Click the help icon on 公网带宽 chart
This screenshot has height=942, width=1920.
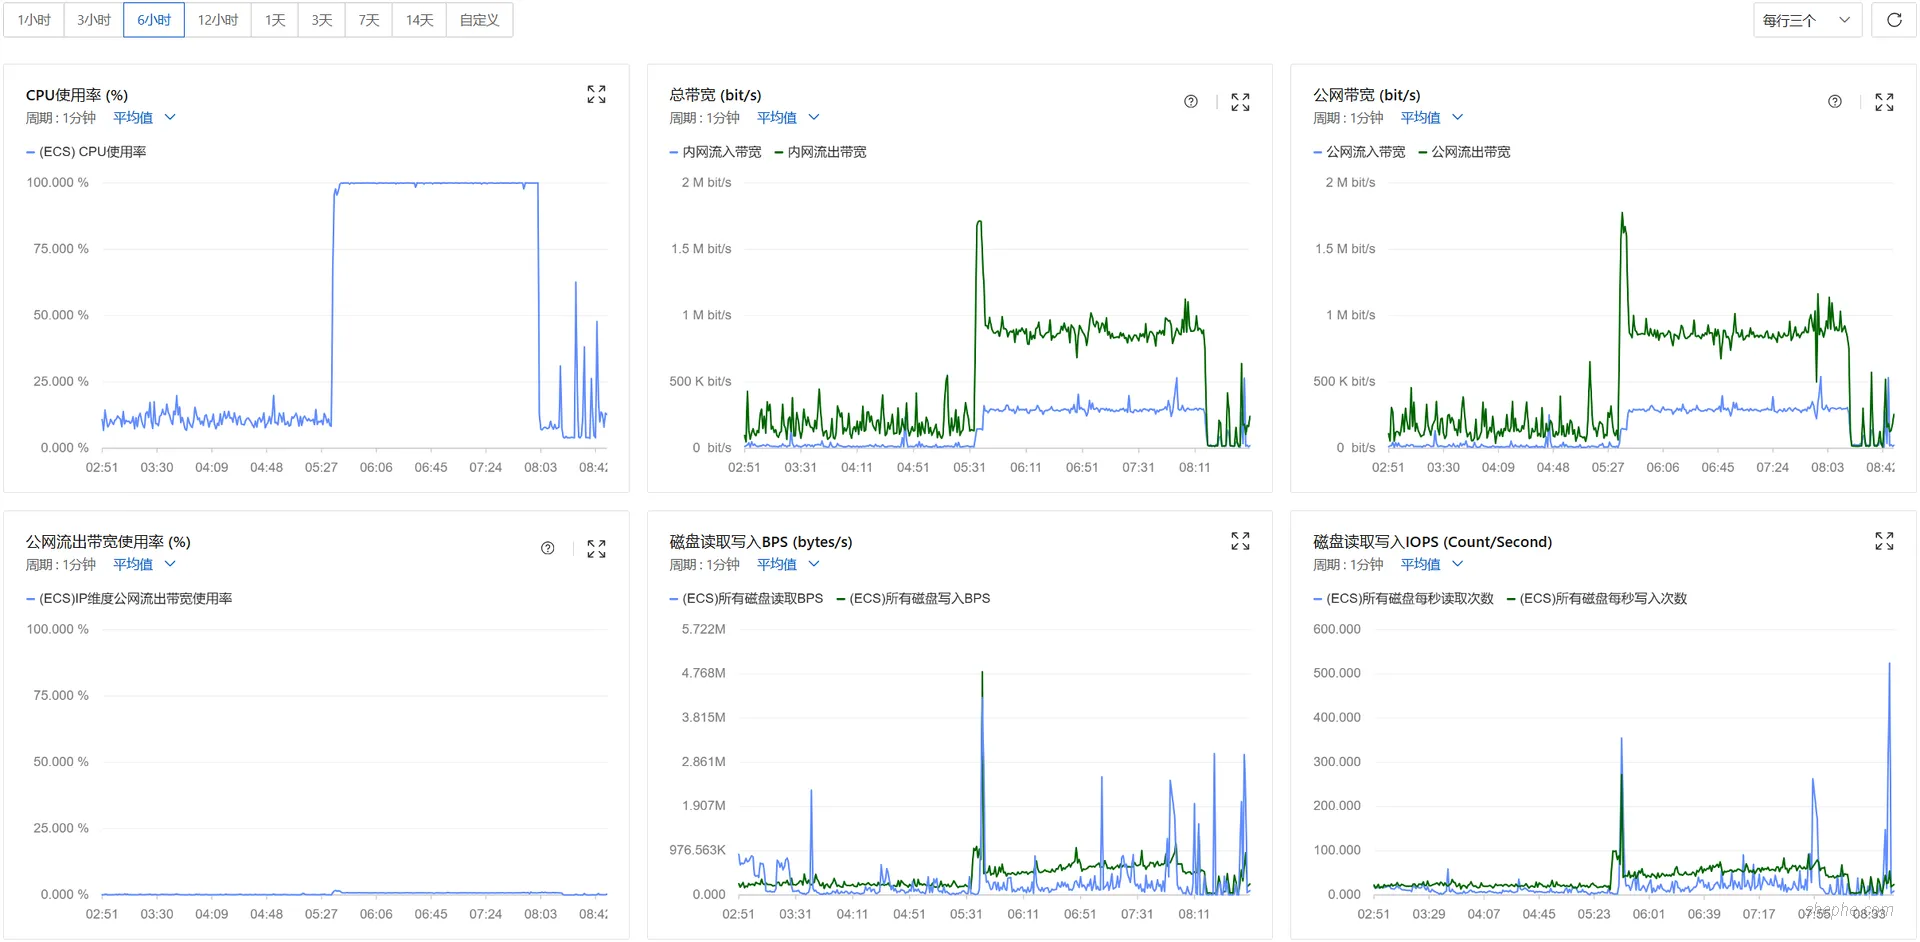click(x=1834, y=102)
